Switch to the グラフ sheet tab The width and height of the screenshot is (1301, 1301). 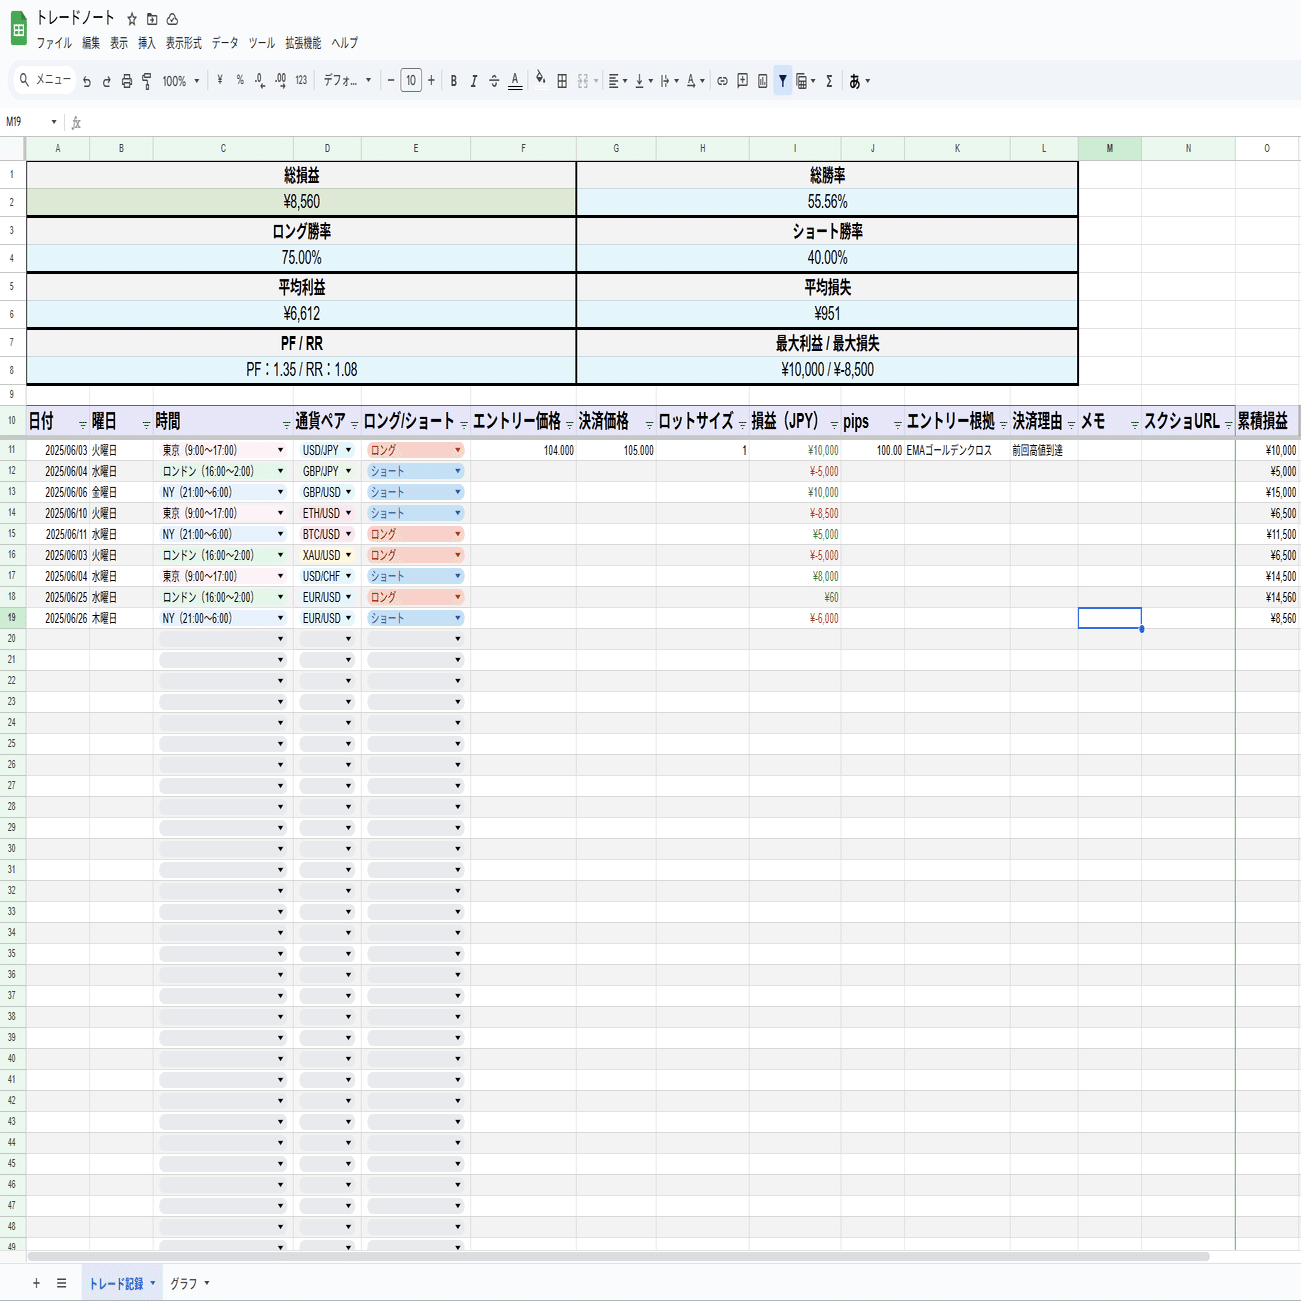pyautogui.click(x=189, y=1283)
